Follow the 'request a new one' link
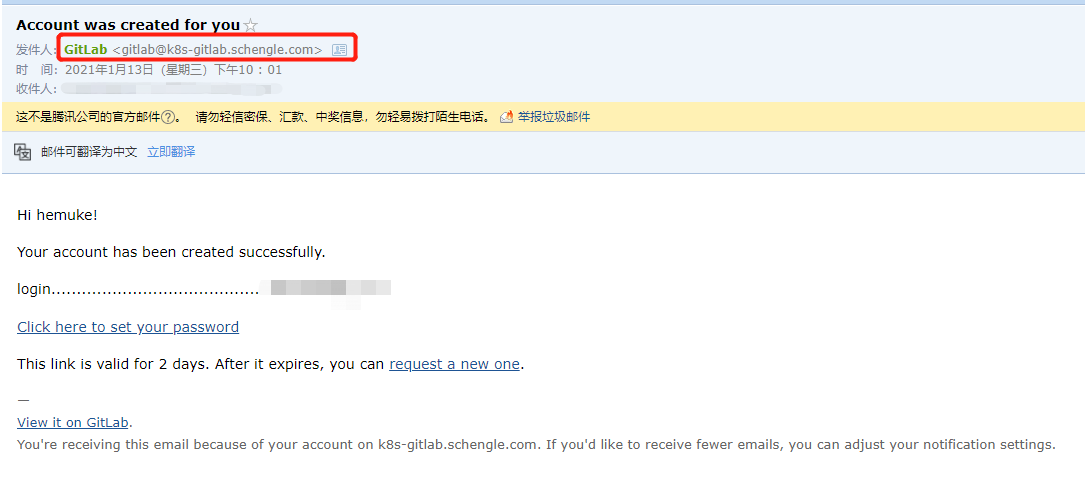 [x=454, y=364]
